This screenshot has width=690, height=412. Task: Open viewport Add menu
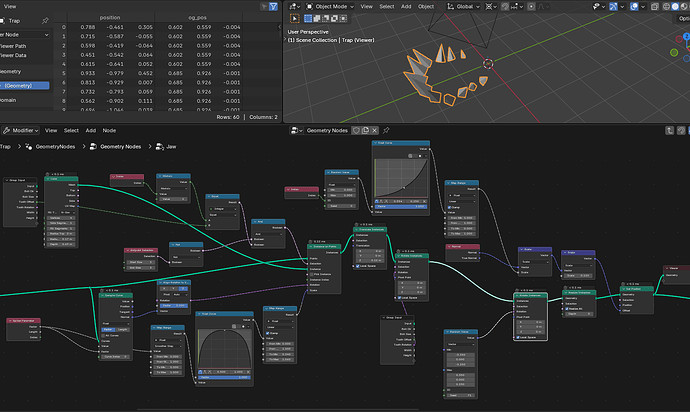pyautogui.click(x=406, y=6)
